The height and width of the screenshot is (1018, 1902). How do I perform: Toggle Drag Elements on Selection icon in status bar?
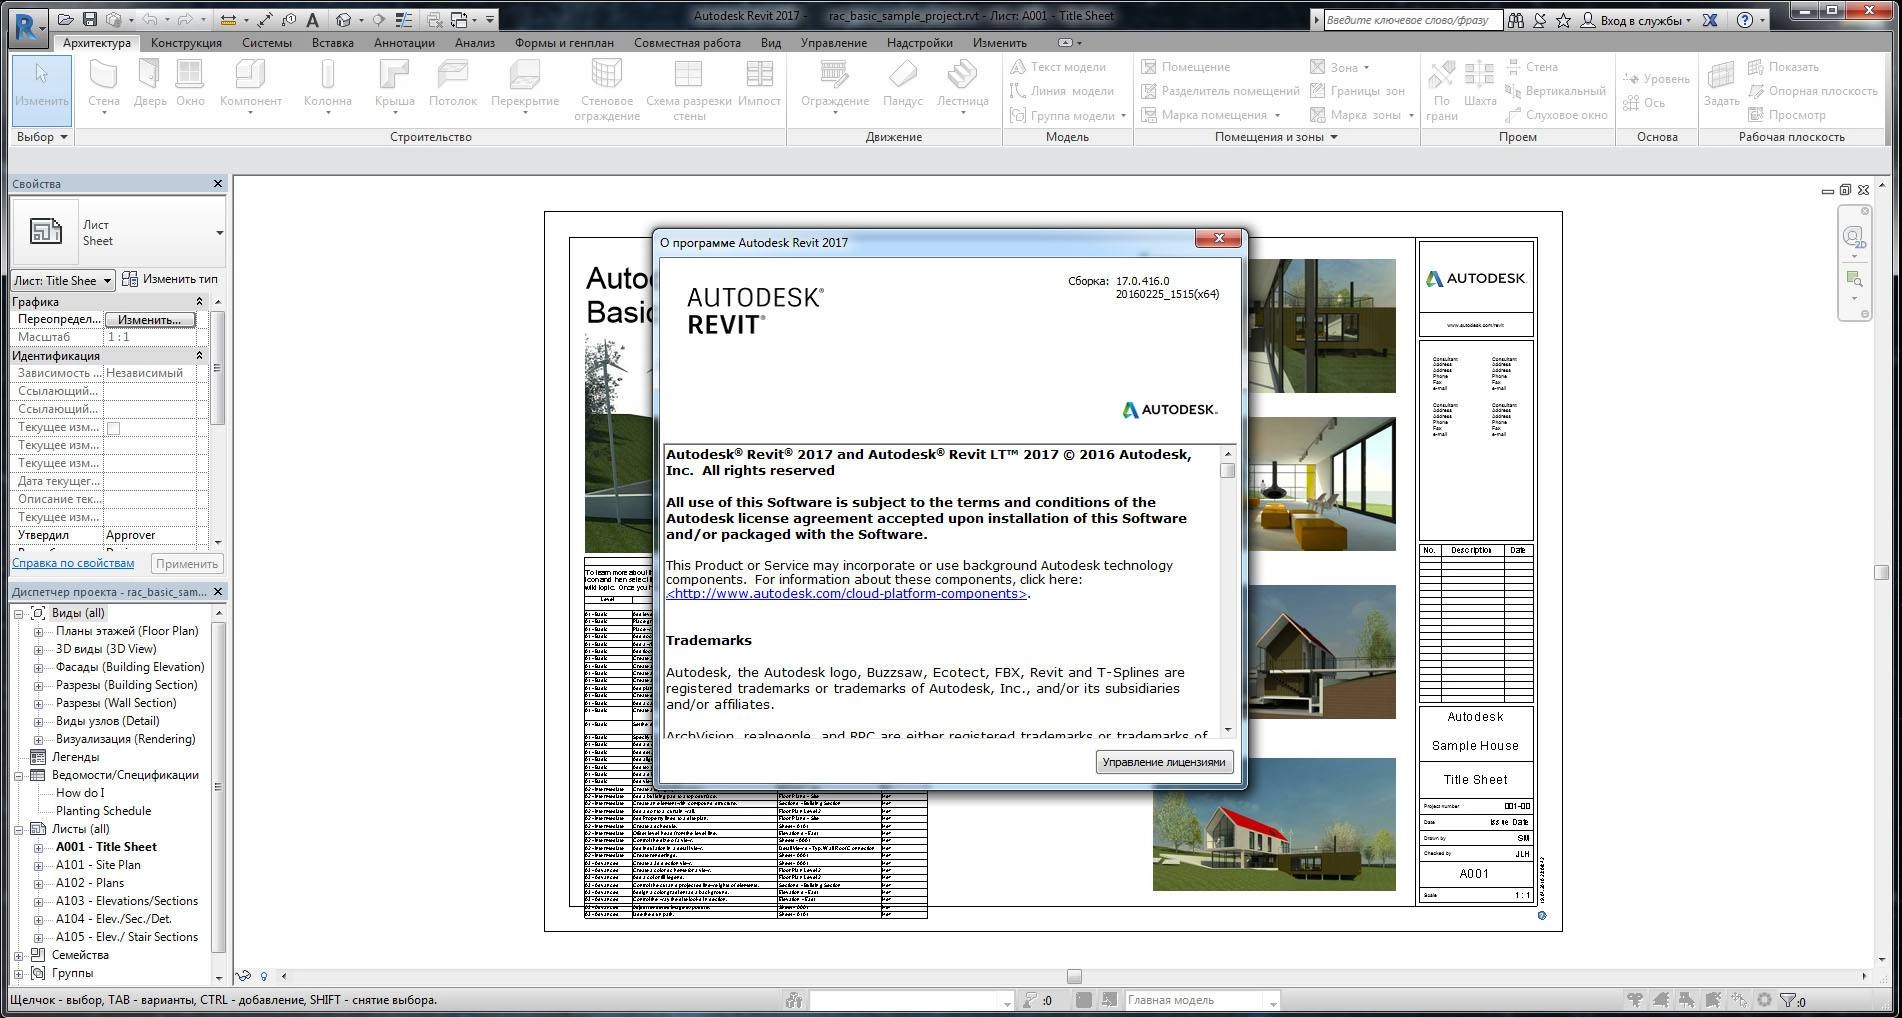(1739, 1000)
